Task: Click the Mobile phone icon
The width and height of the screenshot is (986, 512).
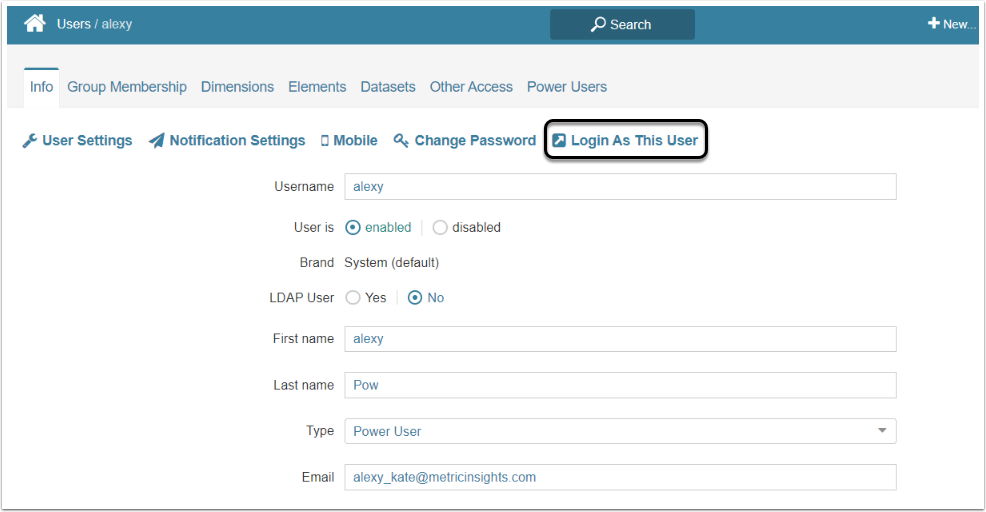Action: coord(325,141)
